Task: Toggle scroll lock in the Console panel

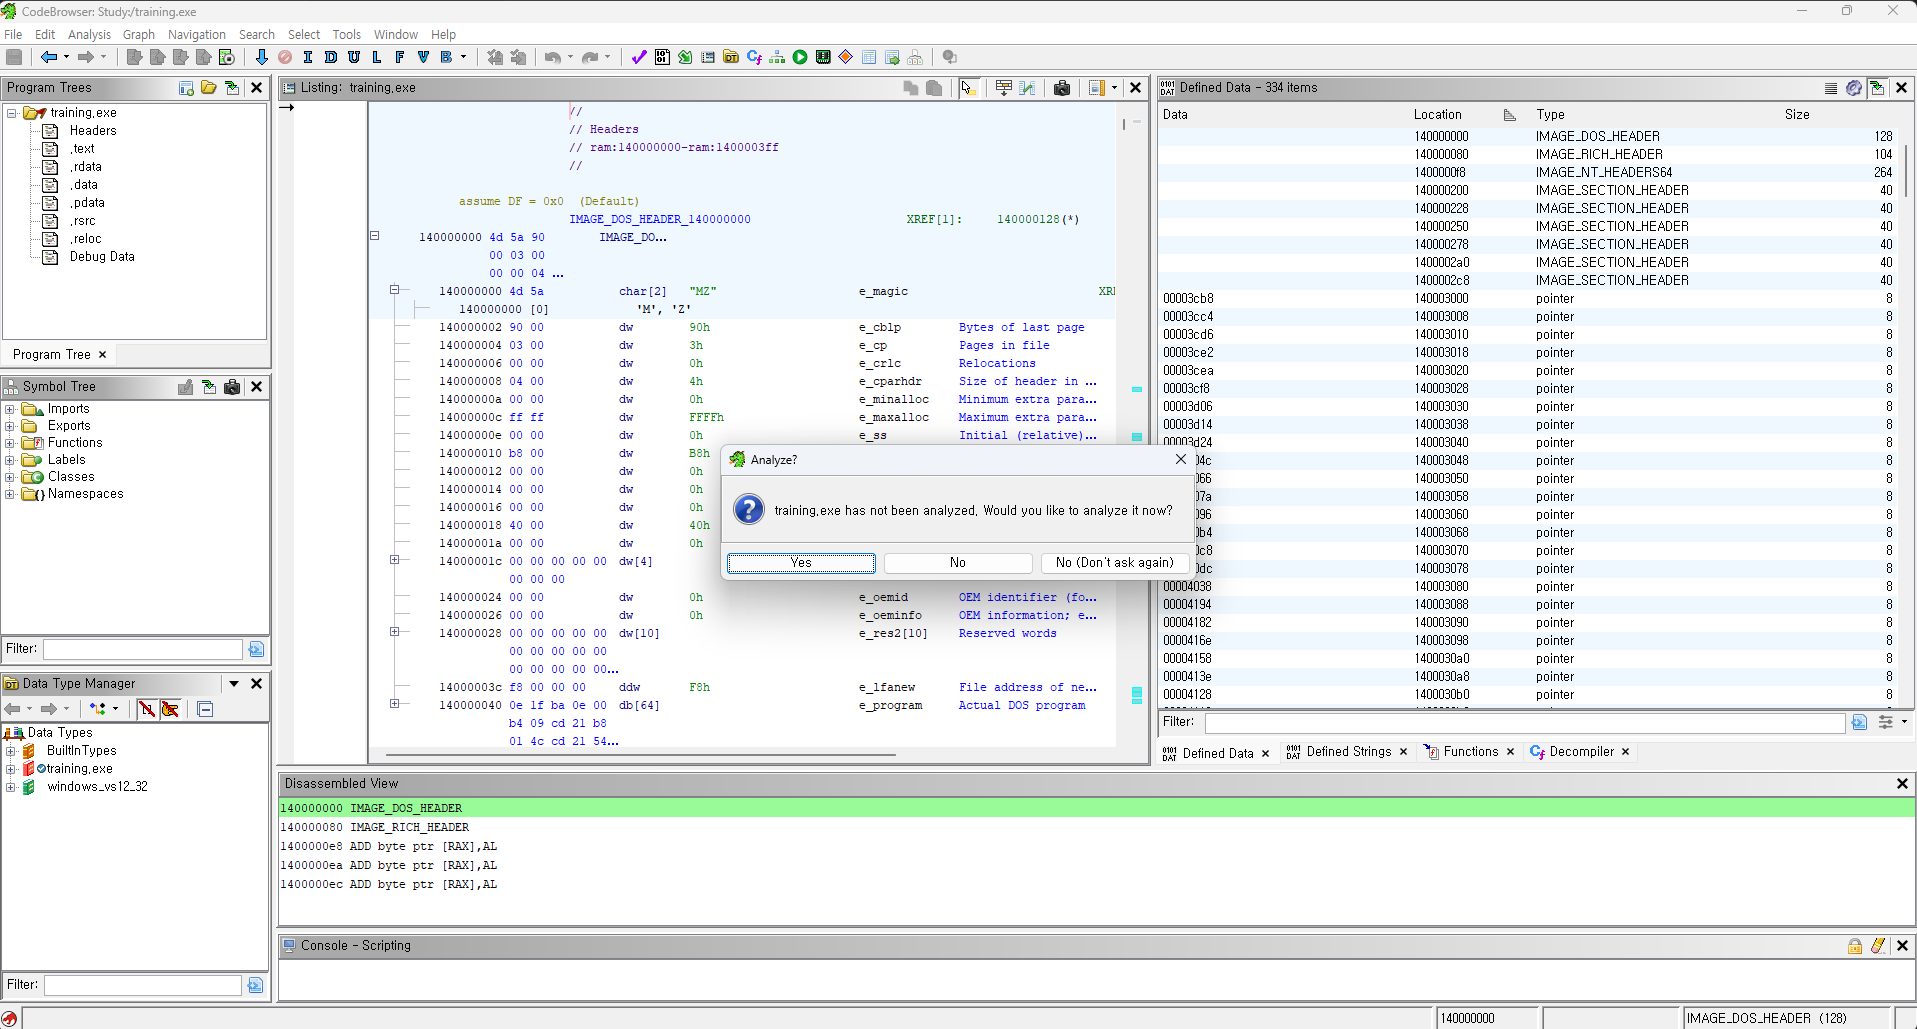Action: [1855, 945]
